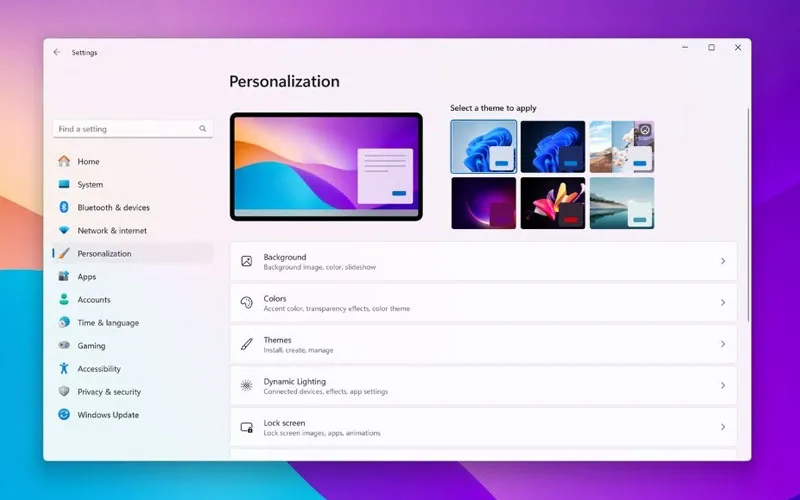800x500 pixels.
Task: Open Windows Update page
Action: point(133,414)
